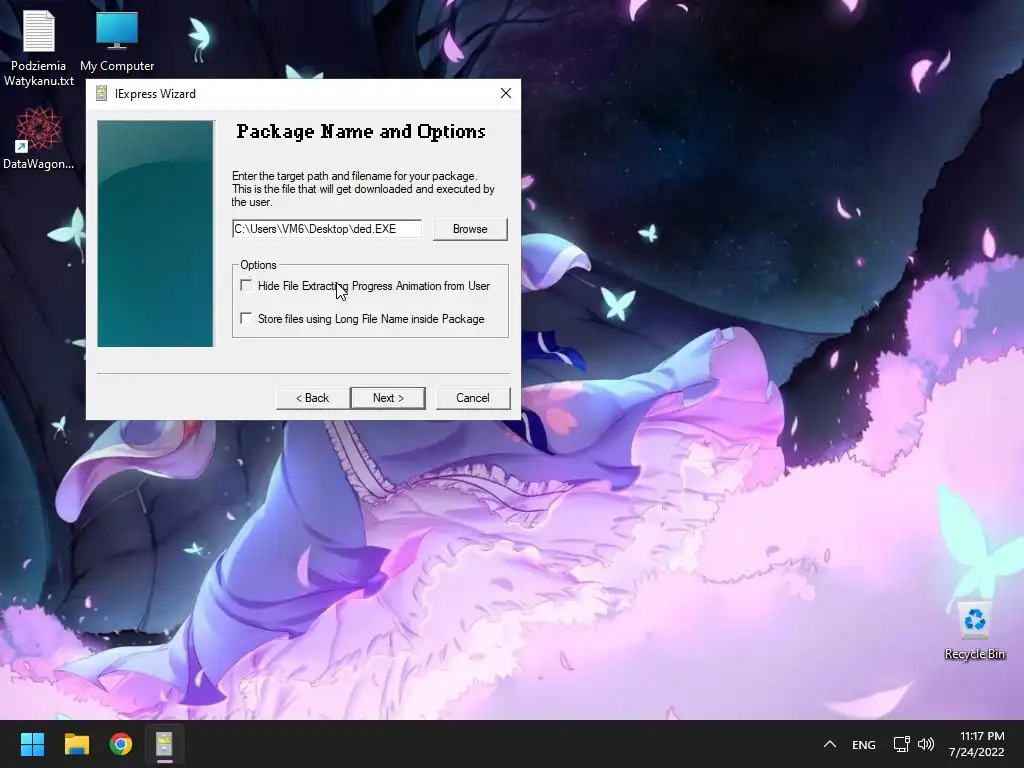Open the ENG language indicator
The width and height of the screenshot is (1024, 768).
pos(863,744)
